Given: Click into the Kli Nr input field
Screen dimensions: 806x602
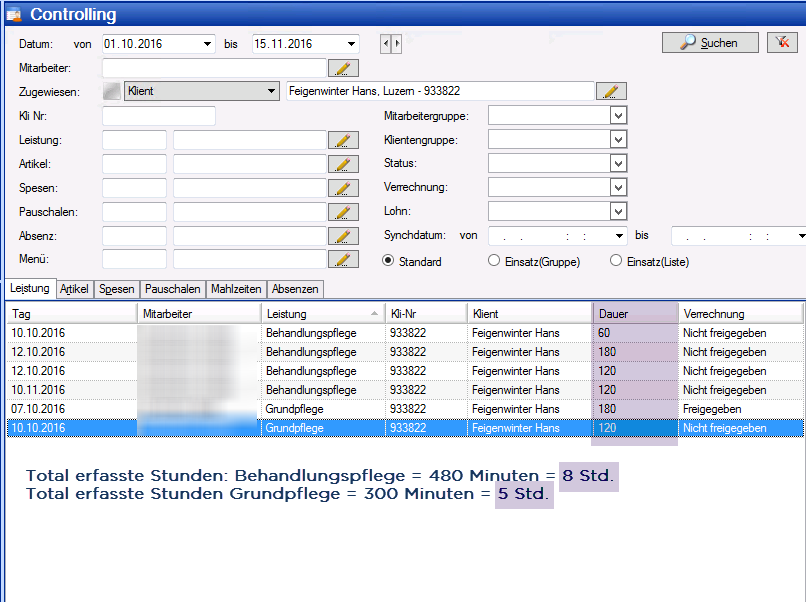Looking at the screenshot, I should [158, 116].
